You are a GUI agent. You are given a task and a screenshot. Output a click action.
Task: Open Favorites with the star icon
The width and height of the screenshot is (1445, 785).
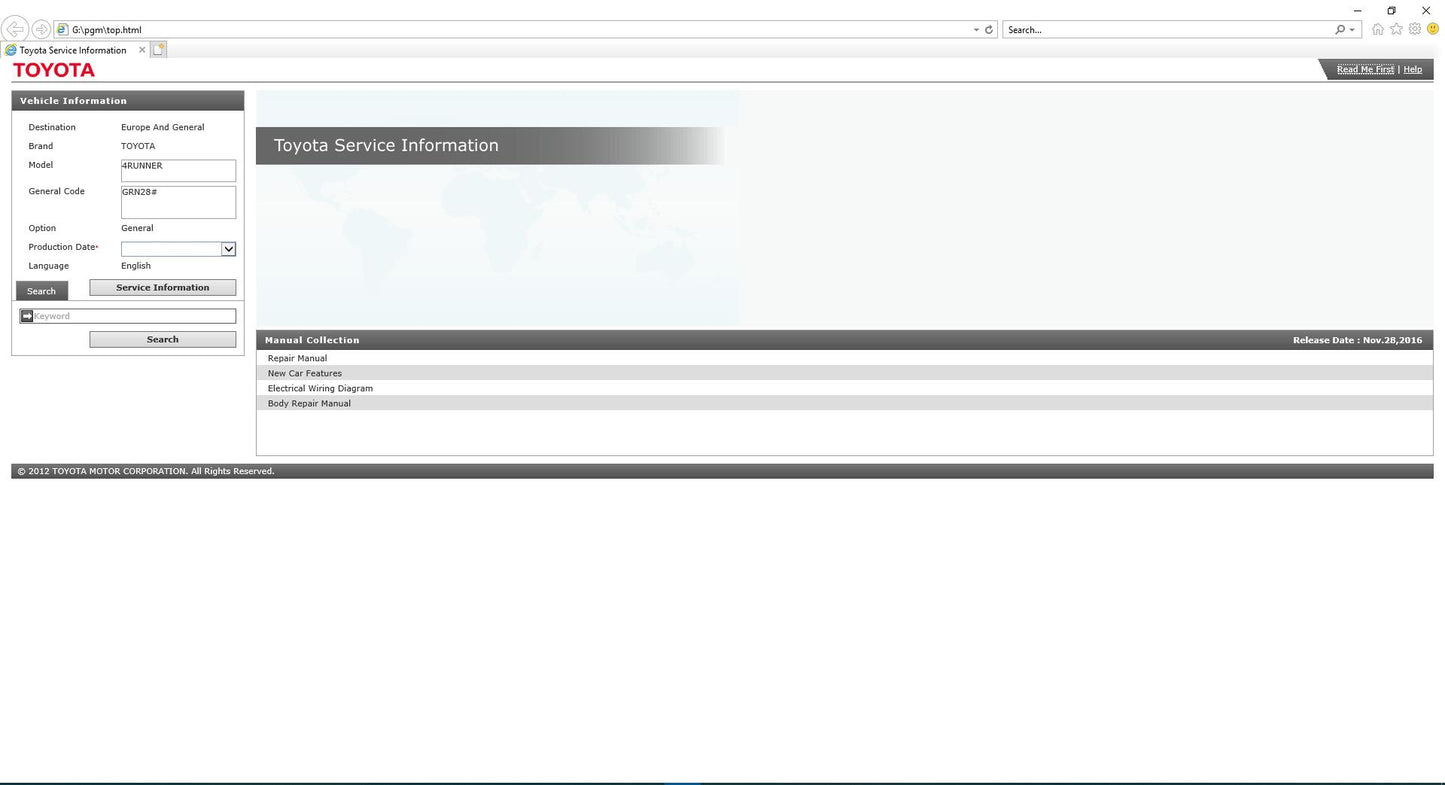[1396, 30]
